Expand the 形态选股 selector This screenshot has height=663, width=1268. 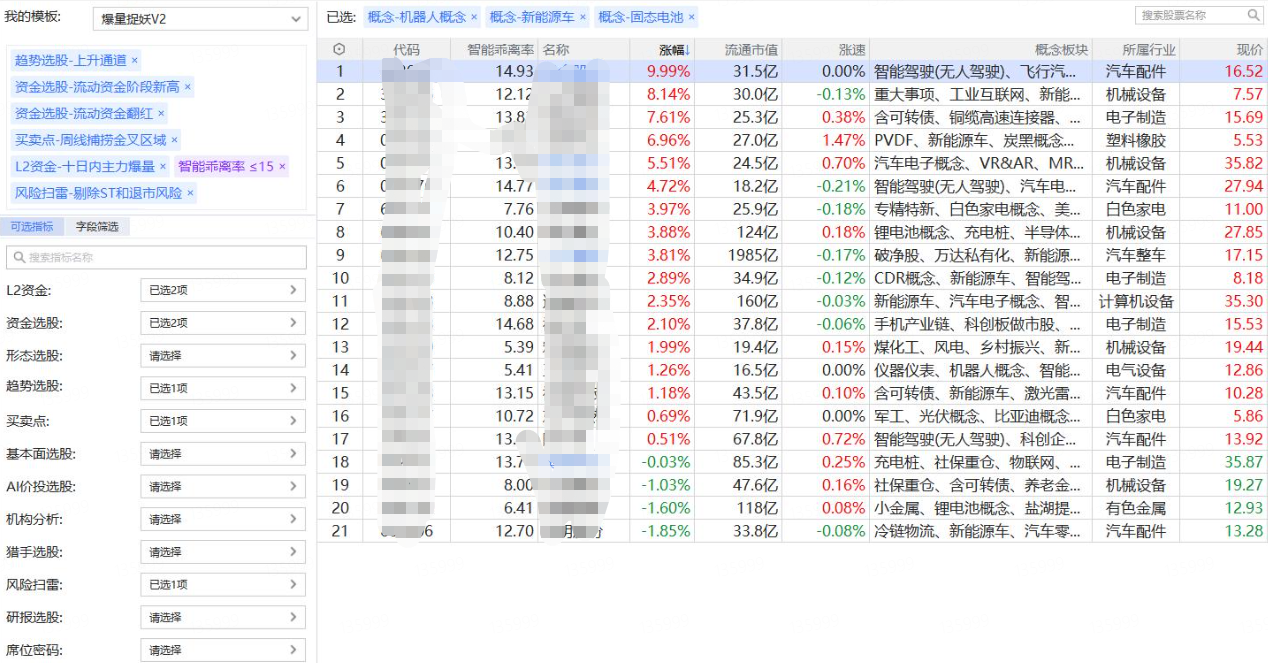[x=222, y=355]
